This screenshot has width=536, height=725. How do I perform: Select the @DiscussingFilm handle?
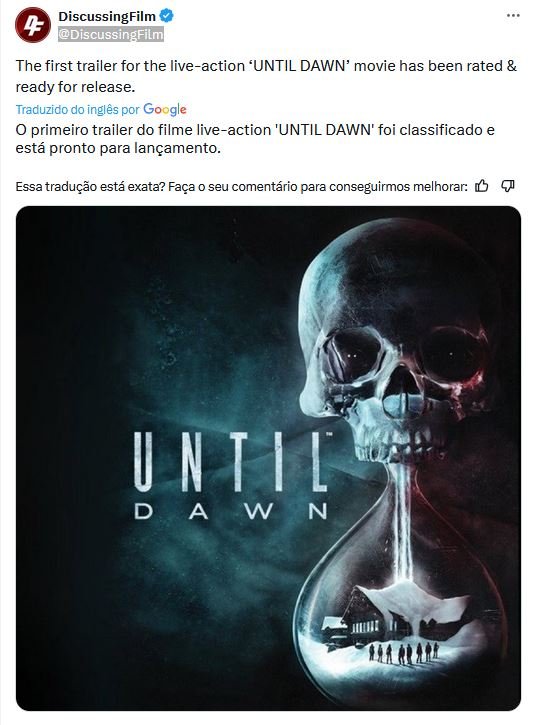click(111, 35)
